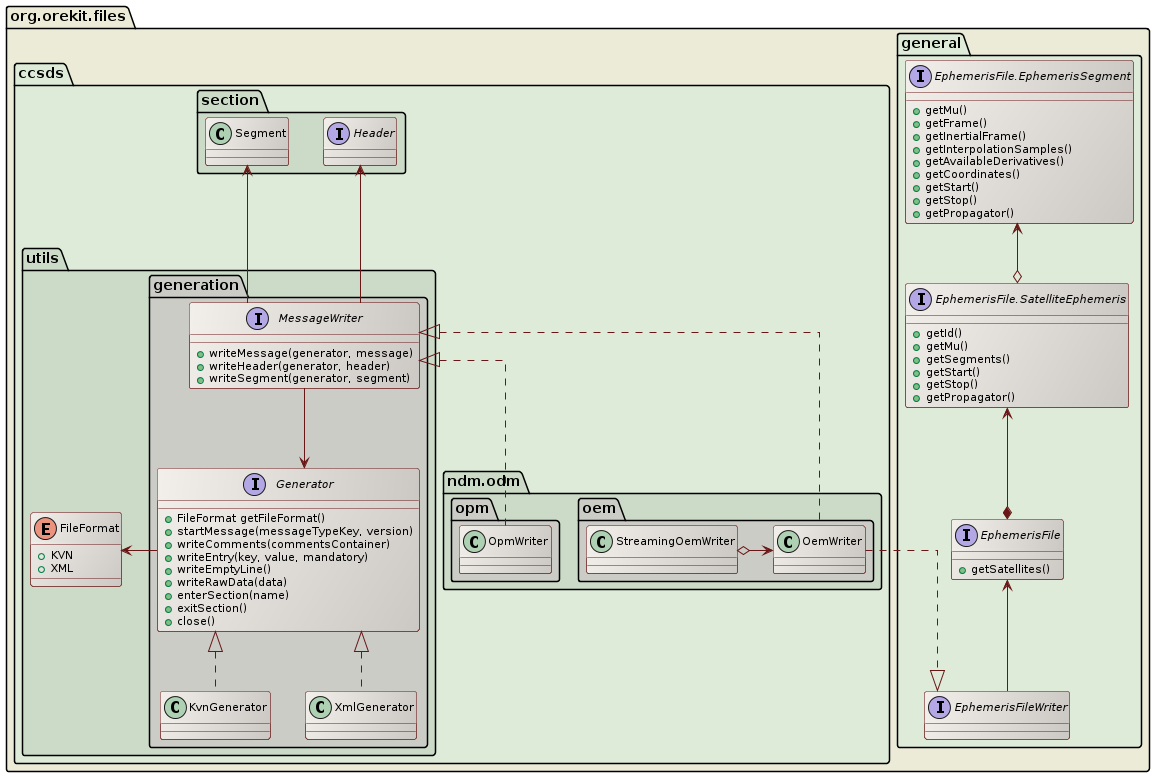Click the class icon on OpmWriter

(475, 541)
